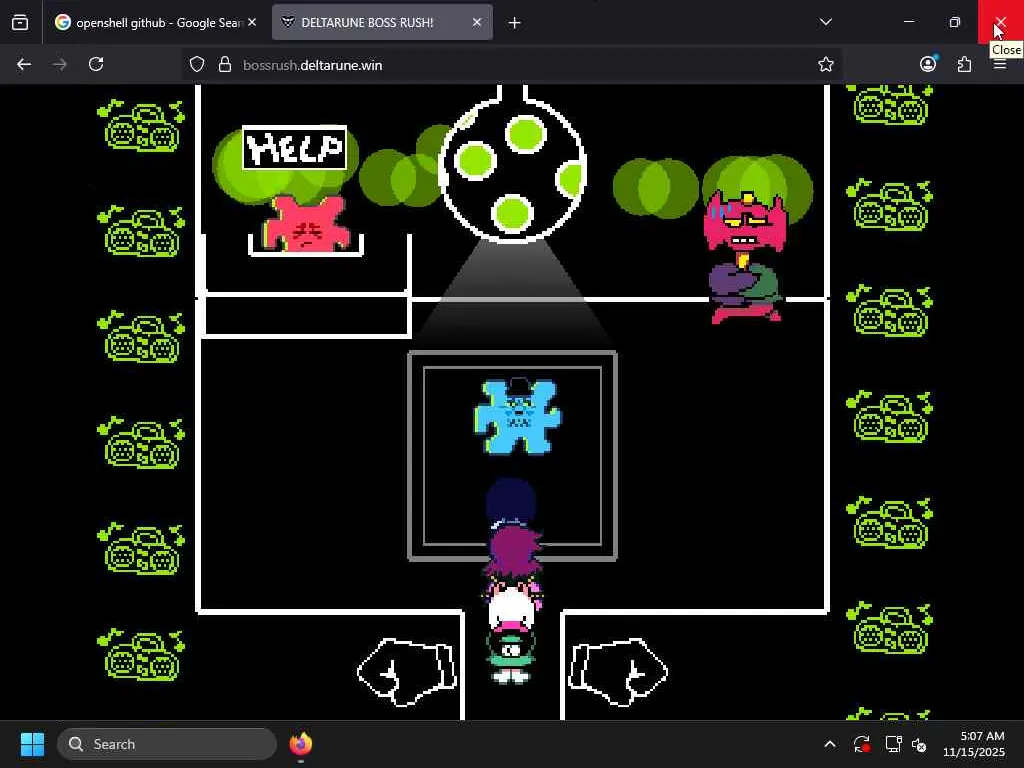Click the caged red puzzle-piece character
The height and width of the screenshot is (768, 1024).
(306, 225)
